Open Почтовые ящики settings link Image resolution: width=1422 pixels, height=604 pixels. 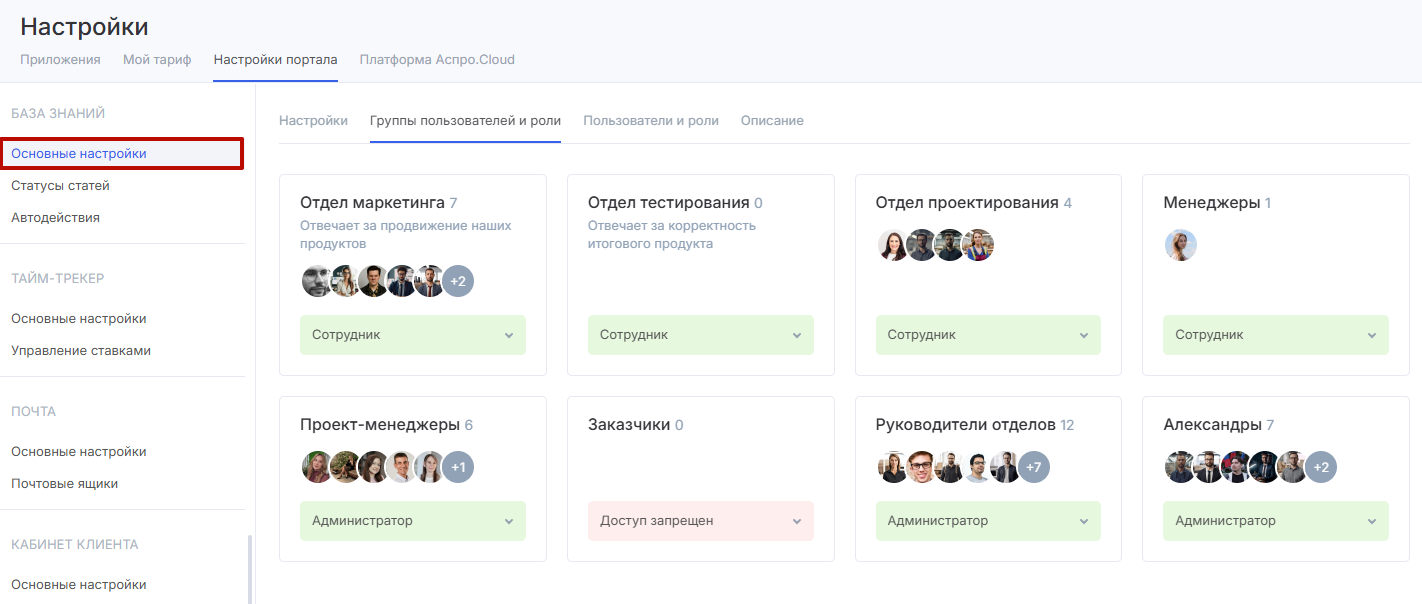tap(65, 484)
